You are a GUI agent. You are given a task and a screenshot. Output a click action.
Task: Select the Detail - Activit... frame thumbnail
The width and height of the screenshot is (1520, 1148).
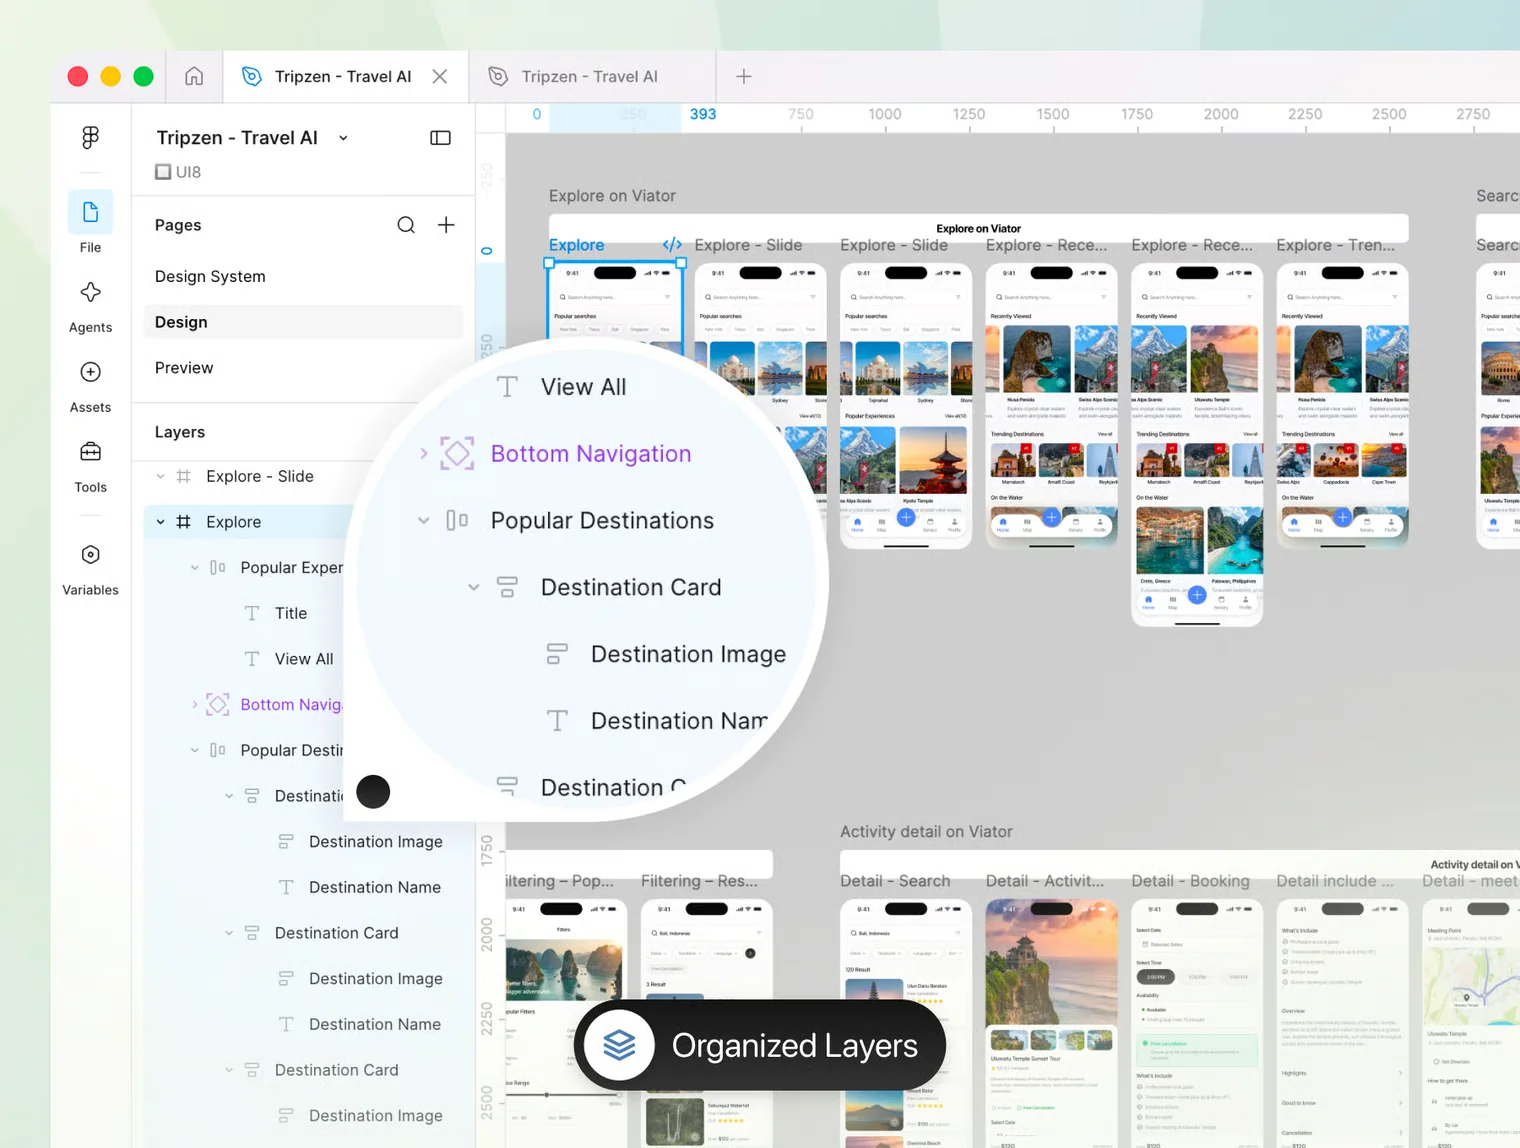(x=1051, y=1023)
